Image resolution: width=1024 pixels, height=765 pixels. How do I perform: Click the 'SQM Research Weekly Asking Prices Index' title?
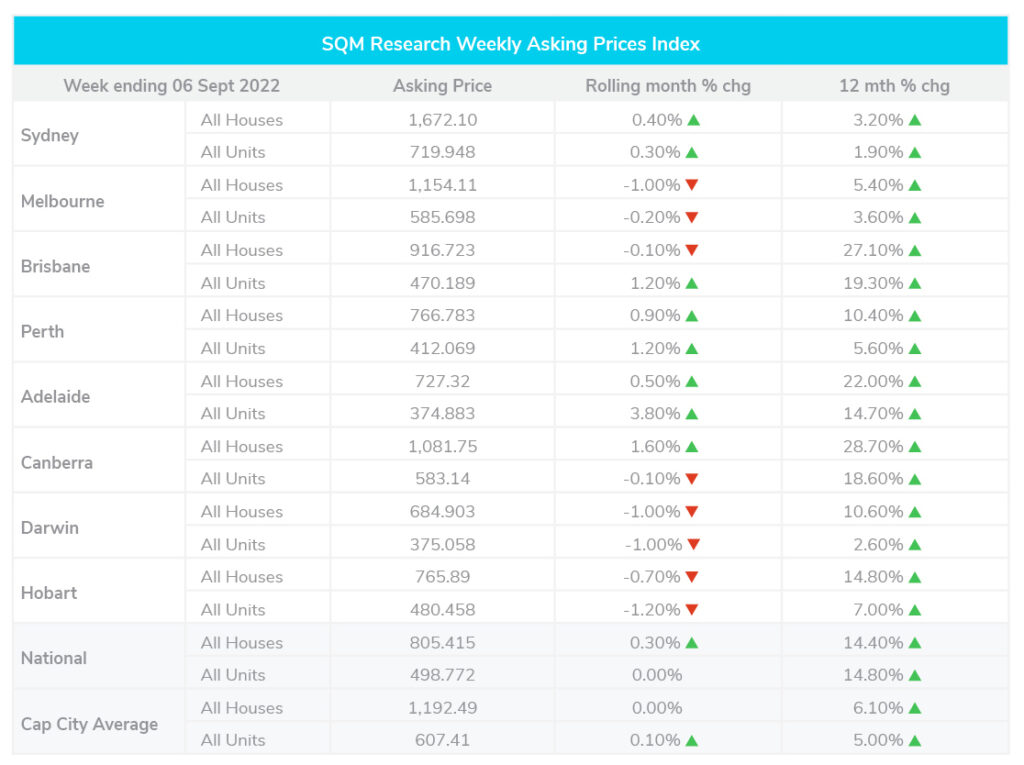(511, 44)
